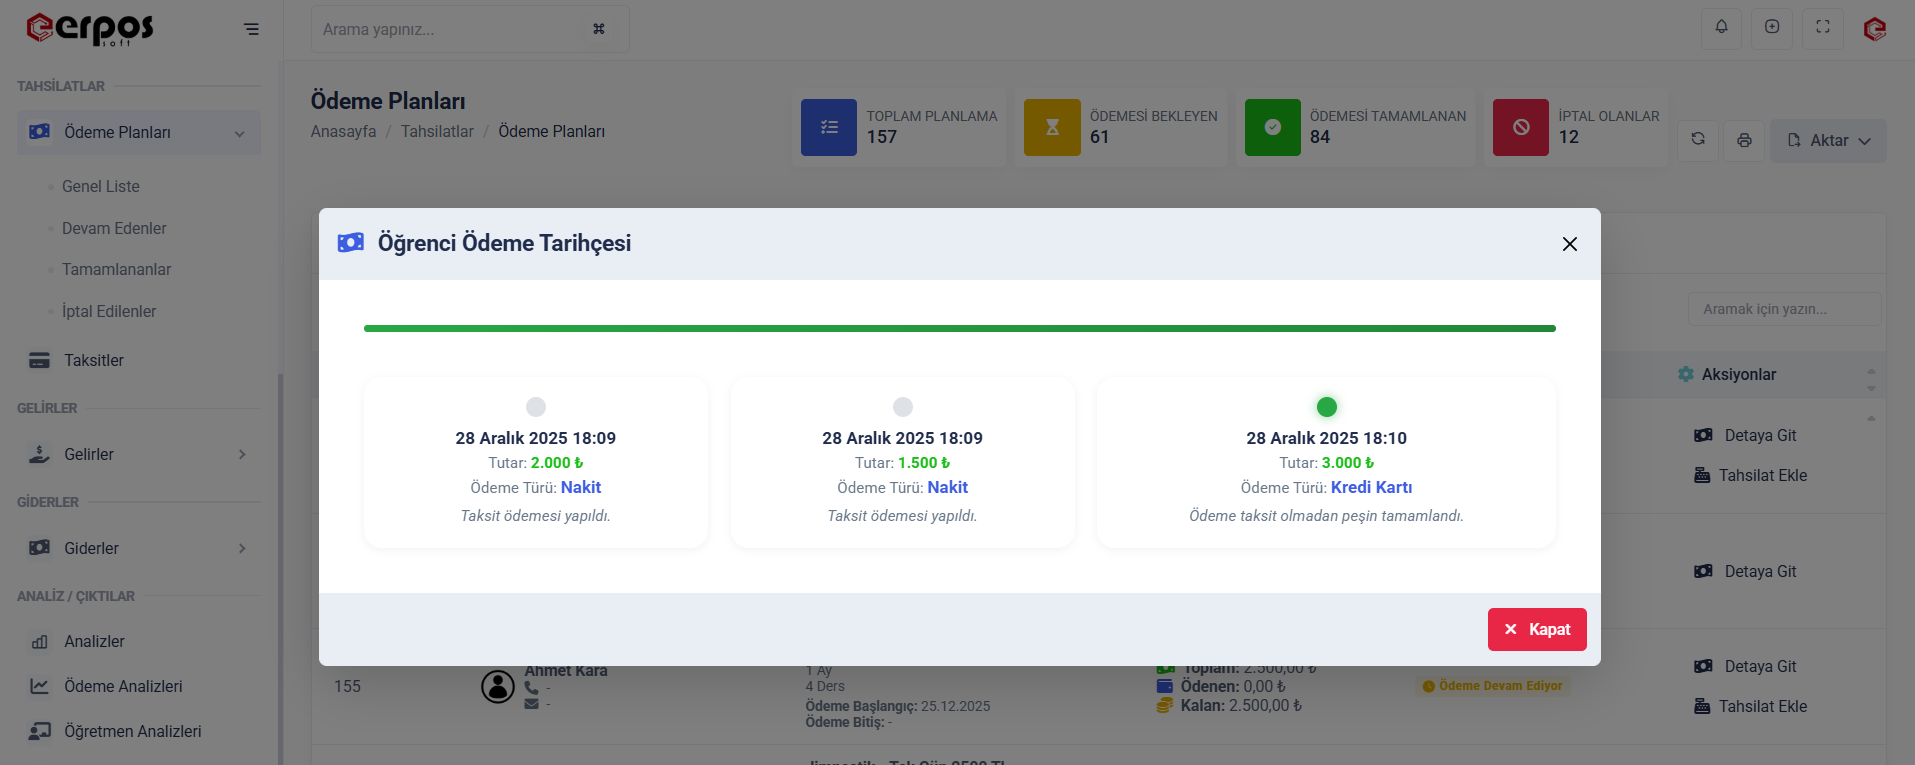The width and height of the screenshot is (1915, 765).
Task: Click the search shortcut icon in search bar
Action: (598, 29)
